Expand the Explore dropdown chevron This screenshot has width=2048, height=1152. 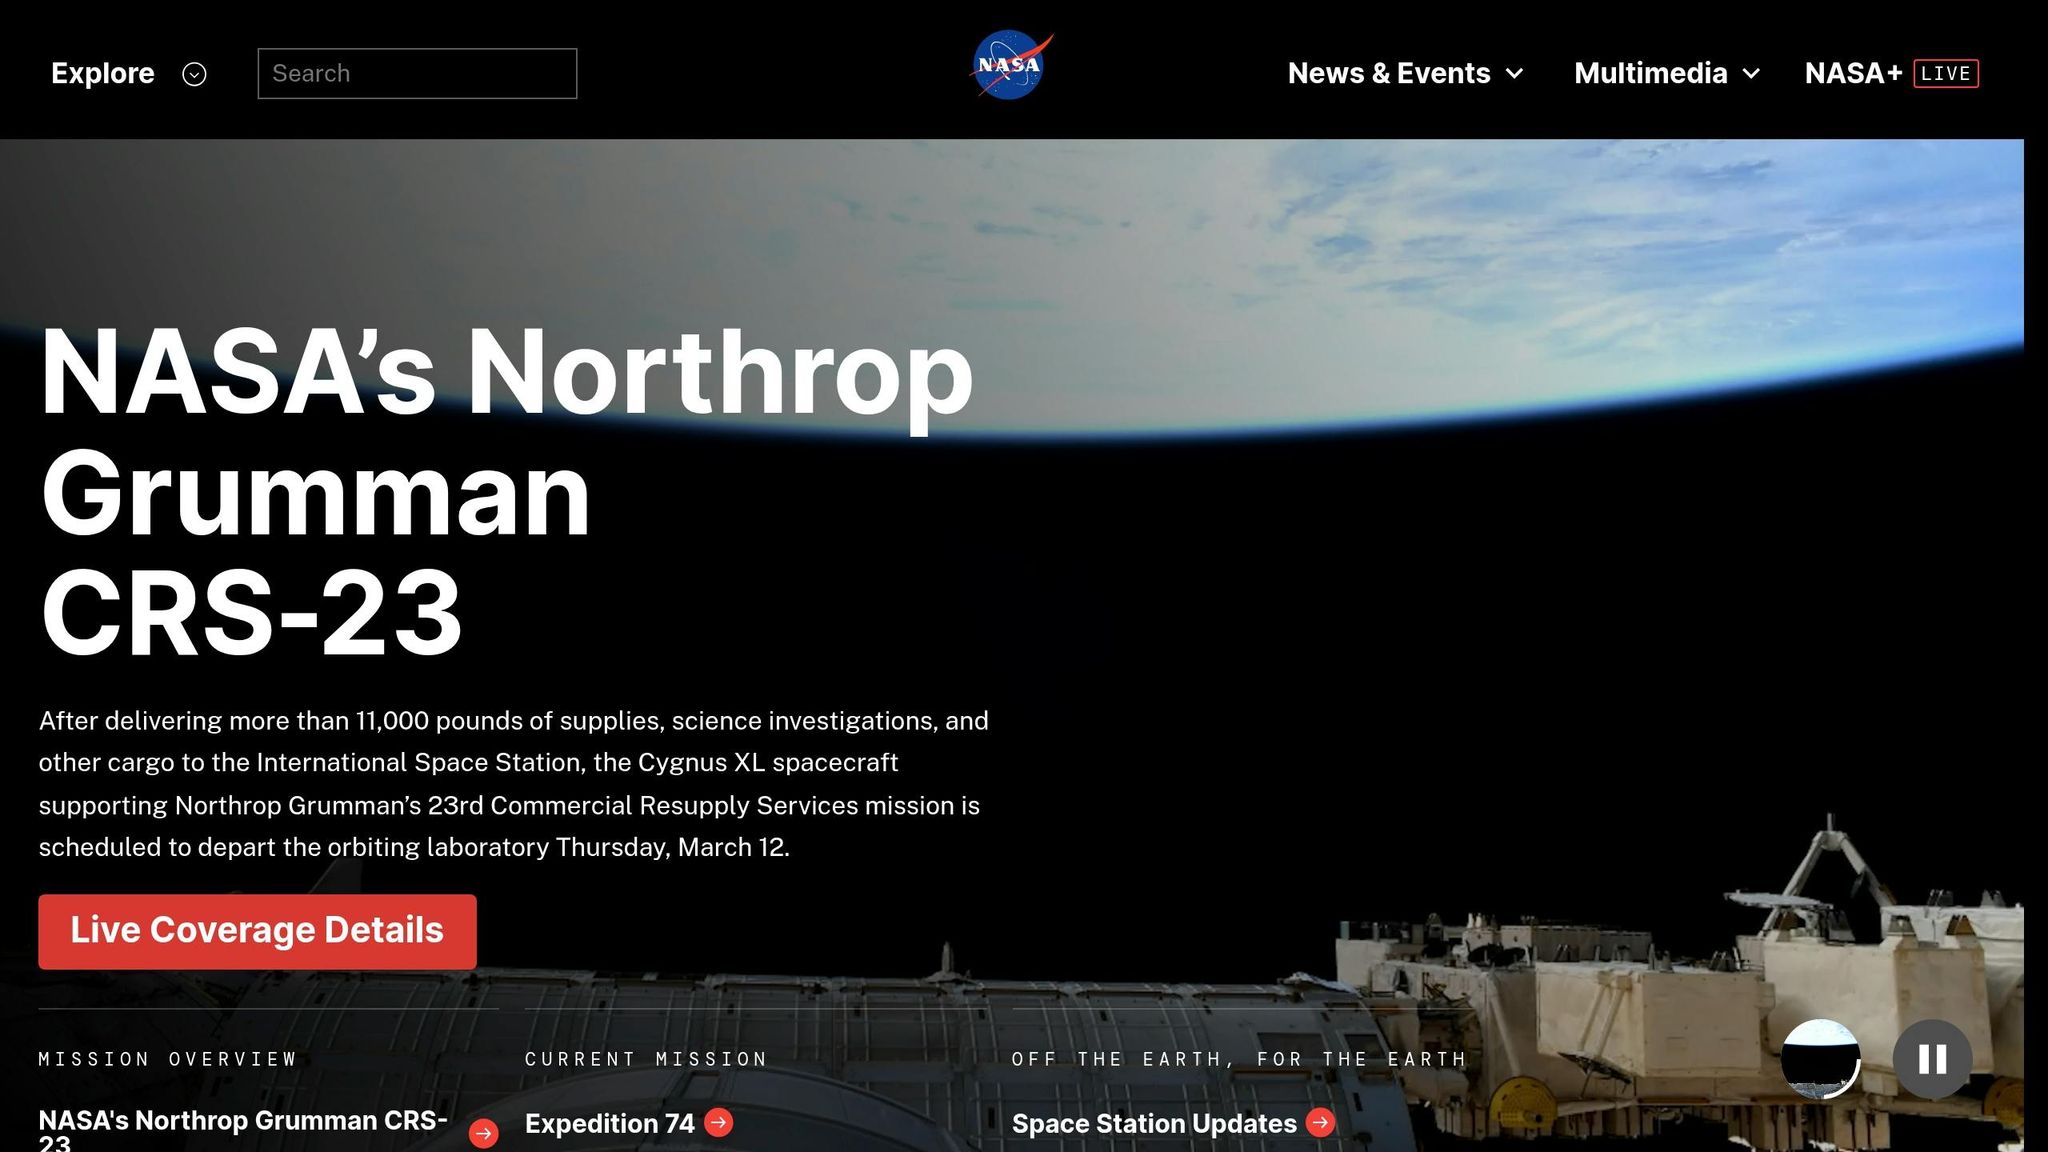[195, 74]
